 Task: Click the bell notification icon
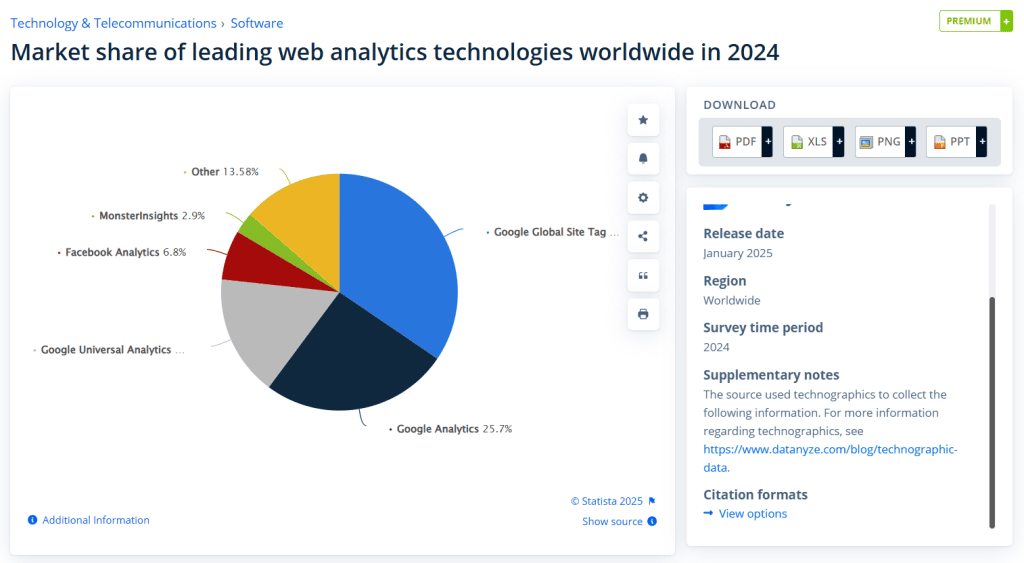point(643,159)
